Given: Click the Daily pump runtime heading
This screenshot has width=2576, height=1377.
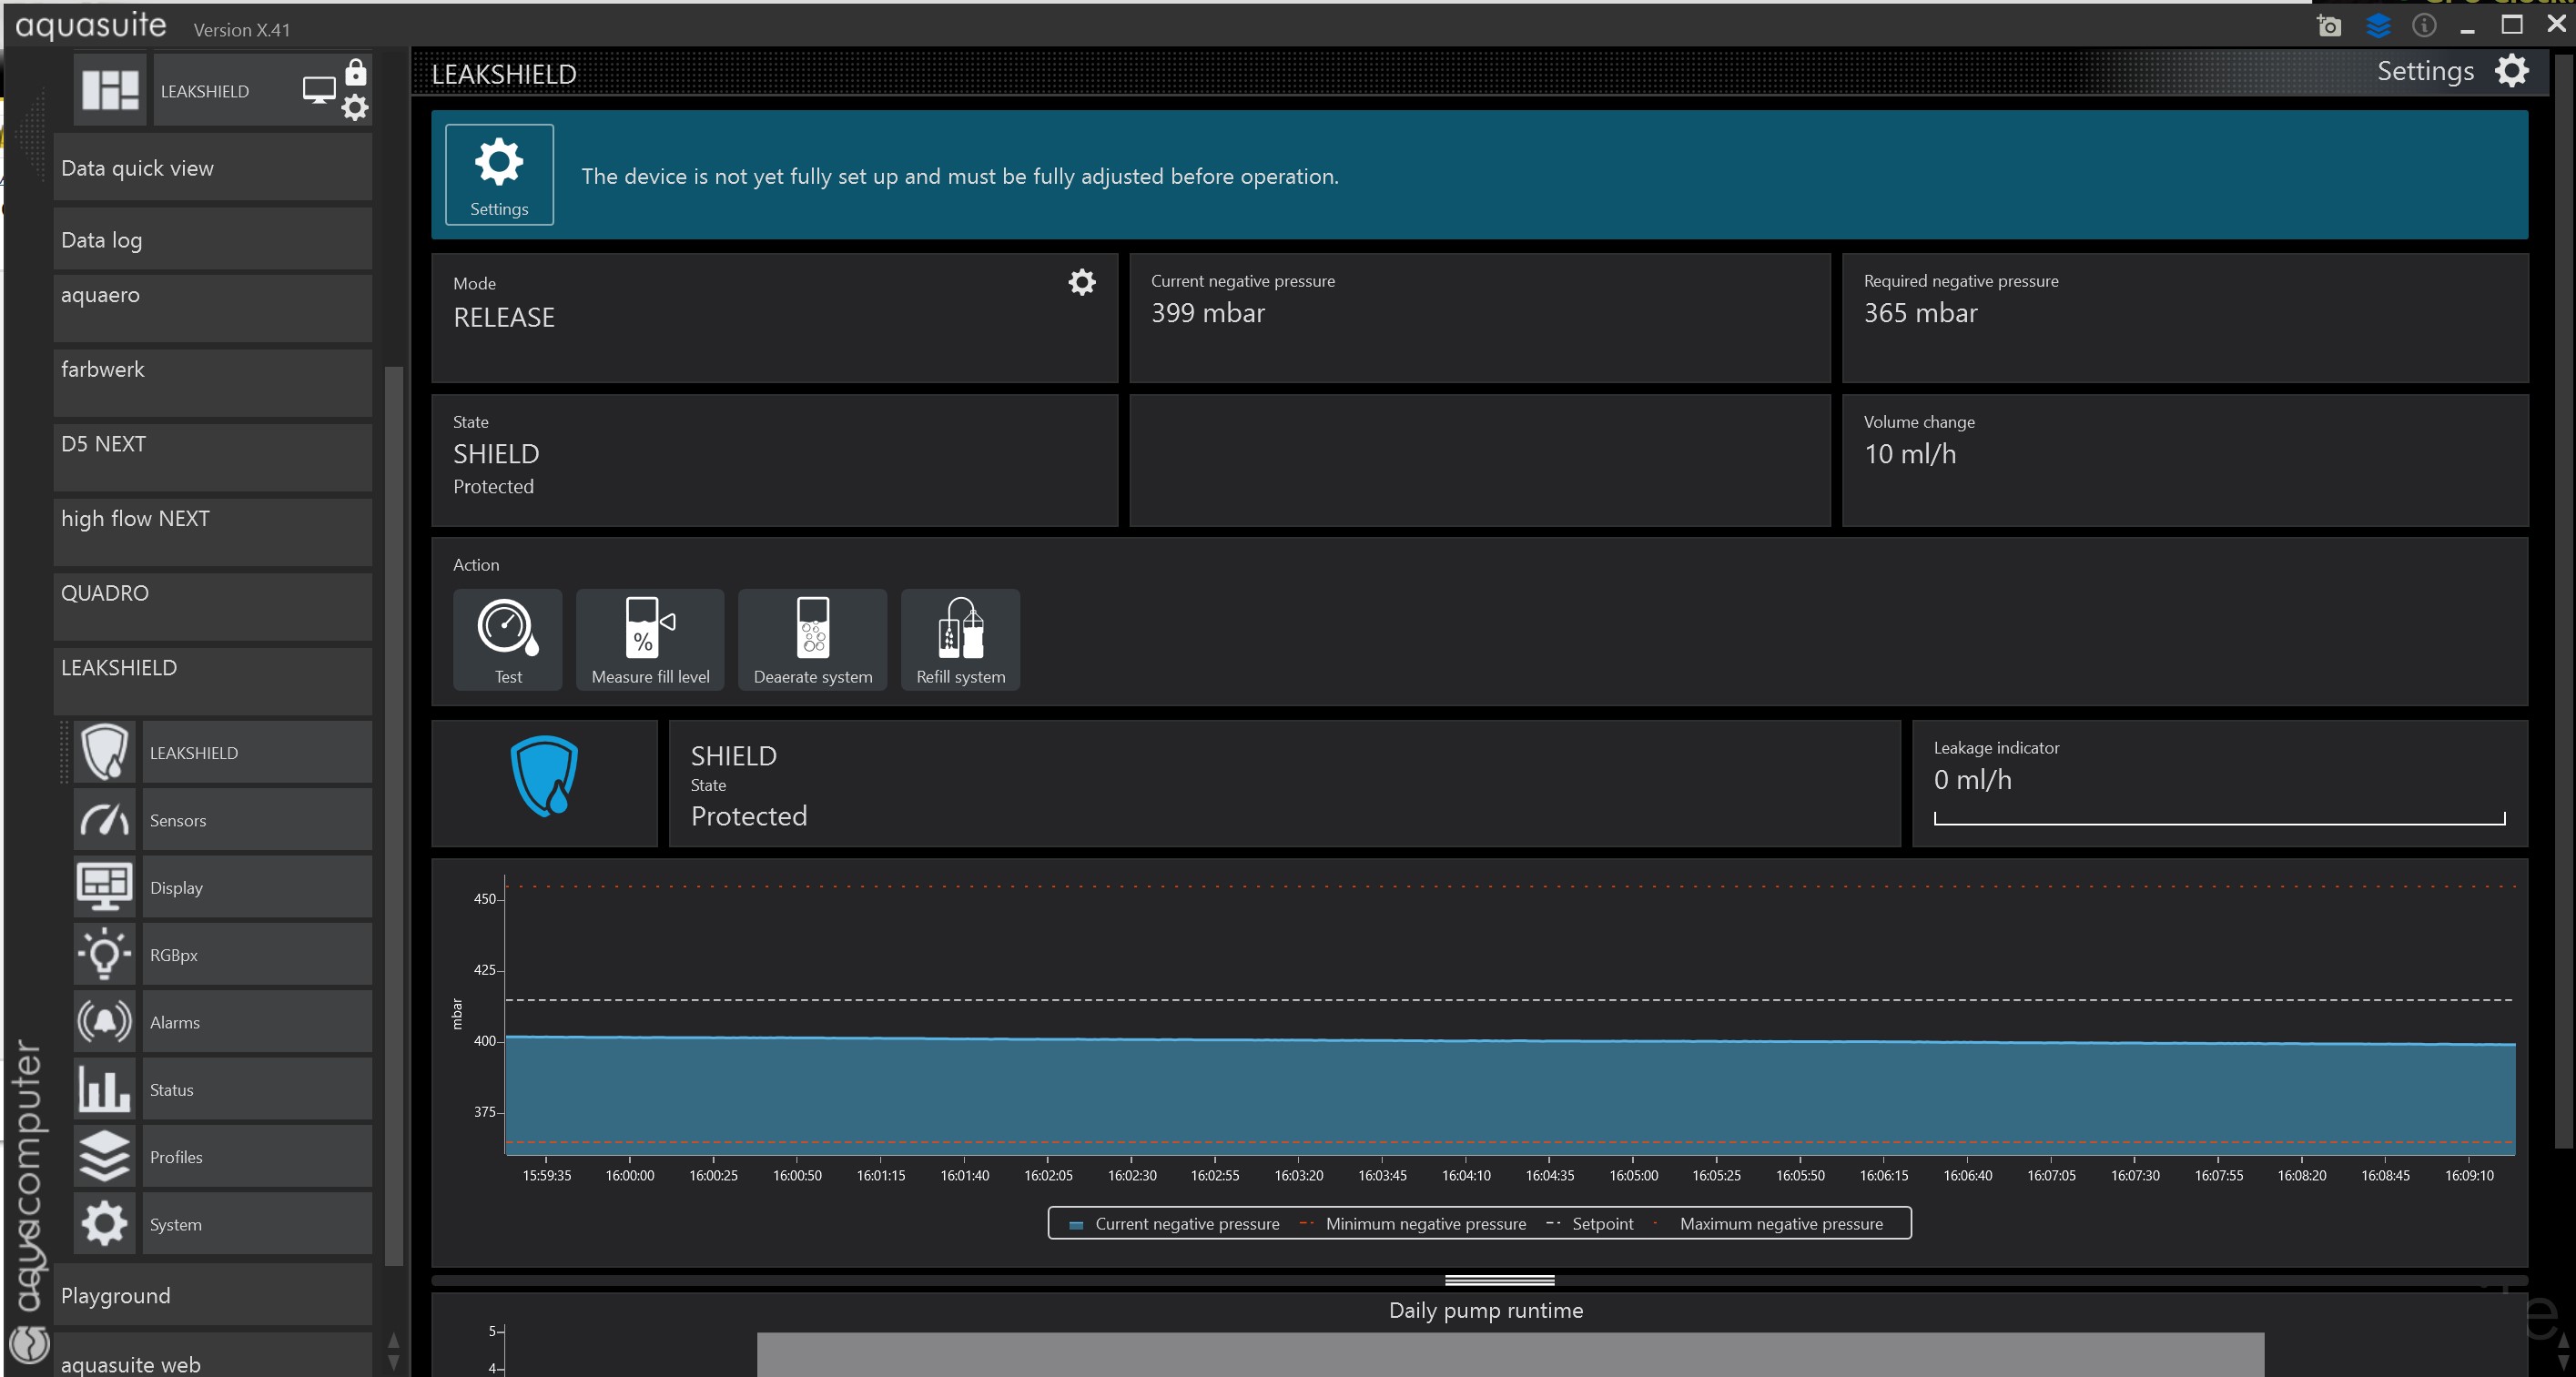Looking at the screenshot, I should [1485, 1310].
